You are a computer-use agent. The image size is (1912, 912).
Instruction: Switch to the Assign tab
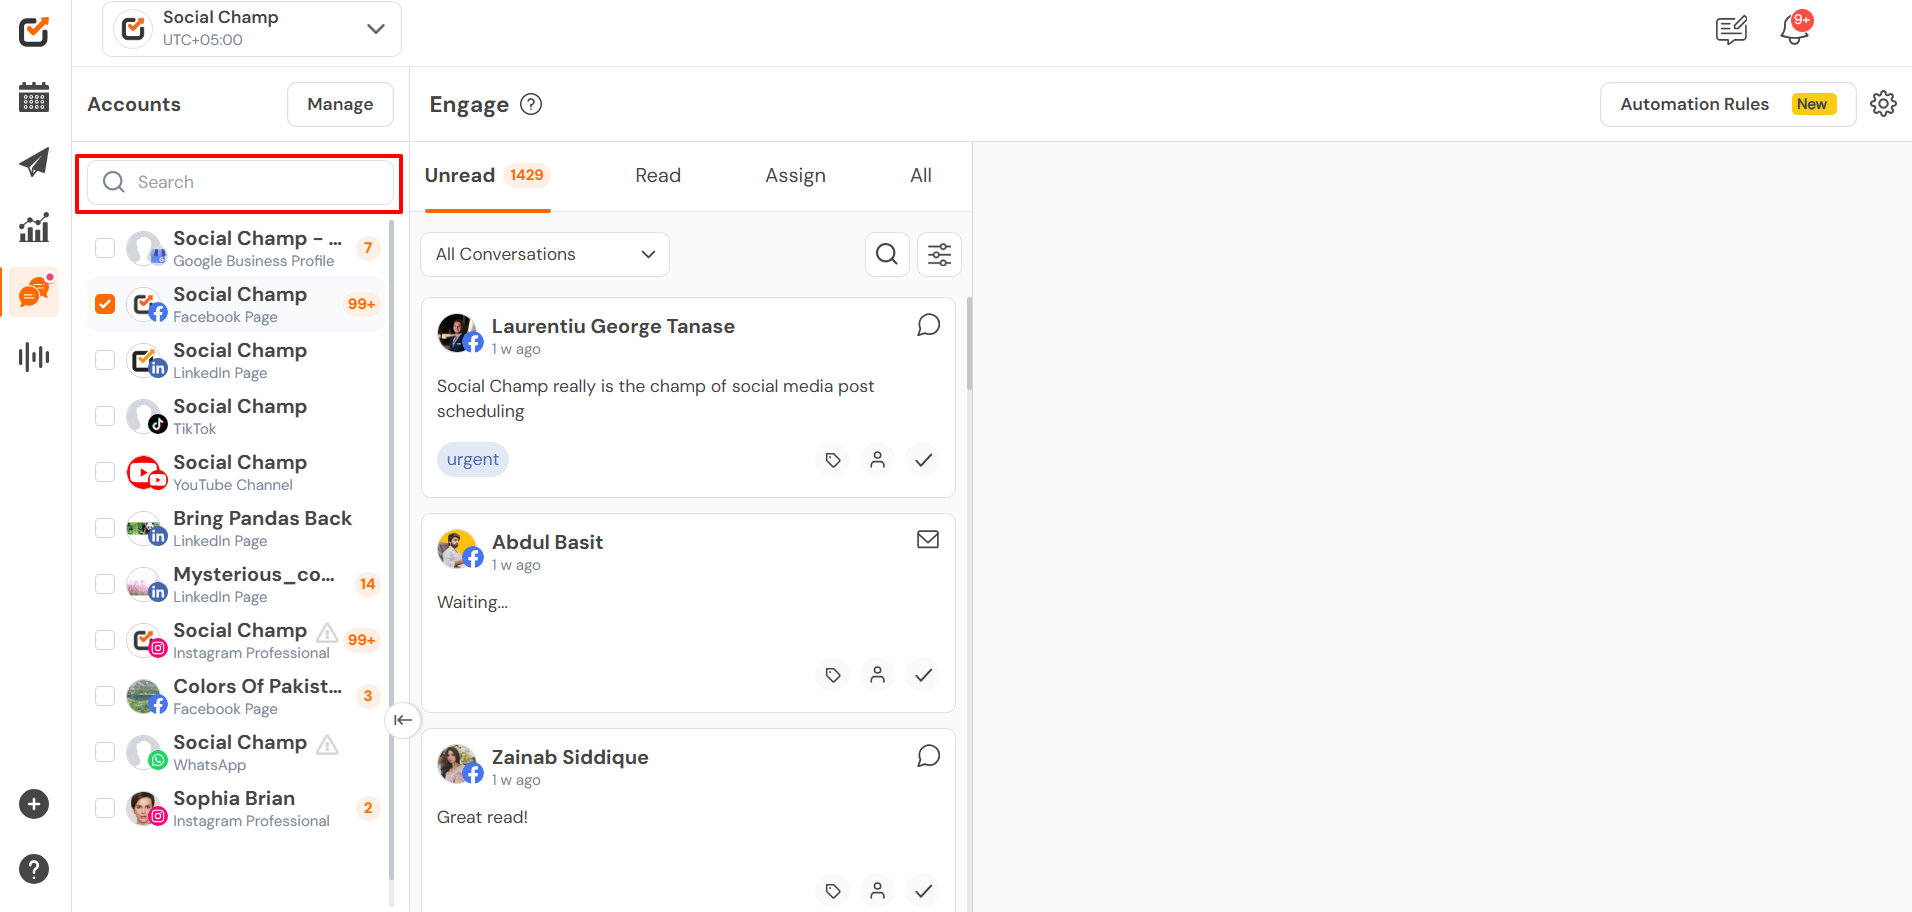pyautogui.click(x=796, y=176)
